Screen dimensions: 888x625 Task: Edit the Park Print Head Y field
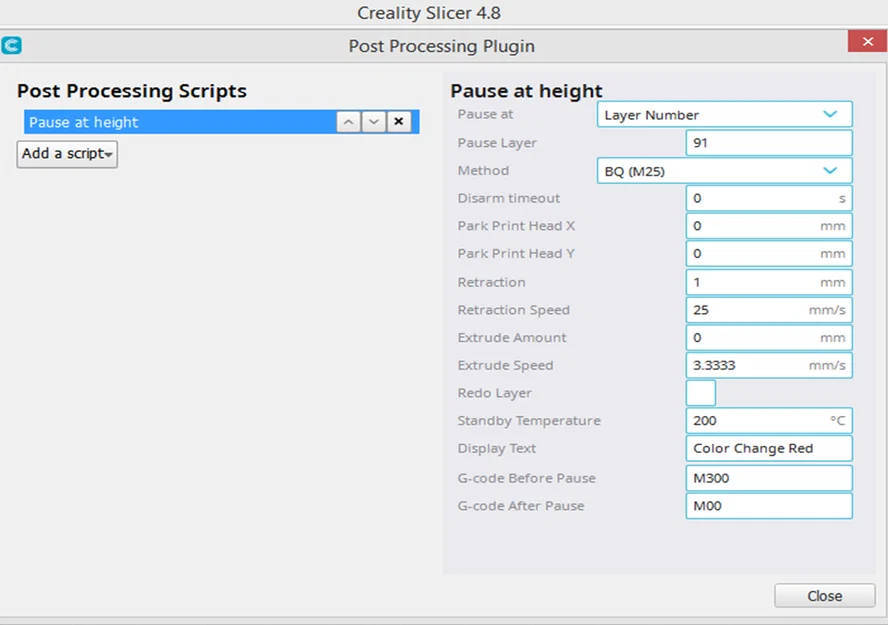pos(769,254)
